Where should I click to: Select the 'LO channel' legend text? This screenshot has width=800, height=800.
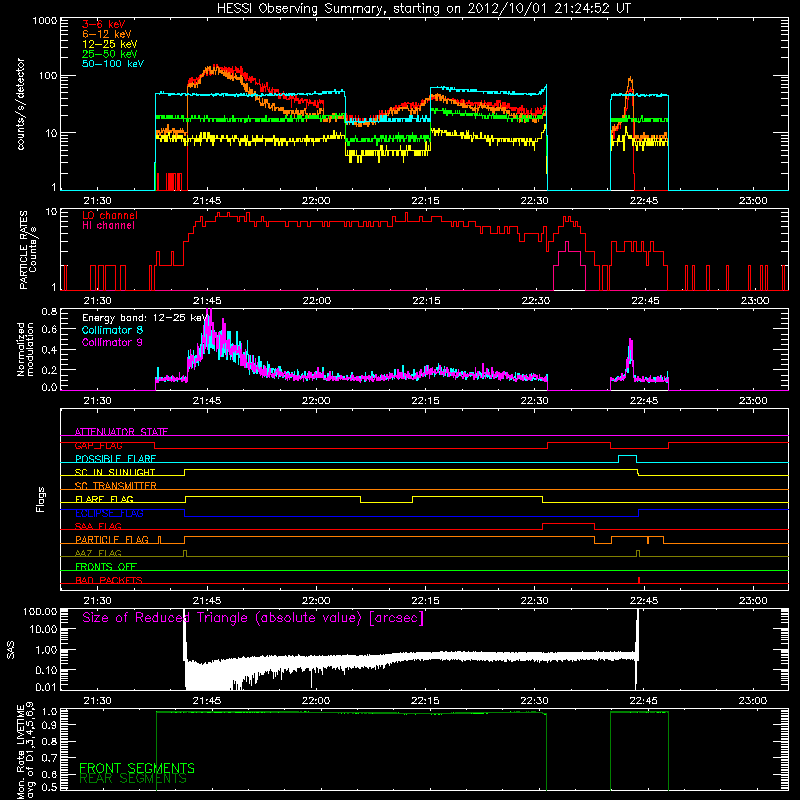[110, 216]
